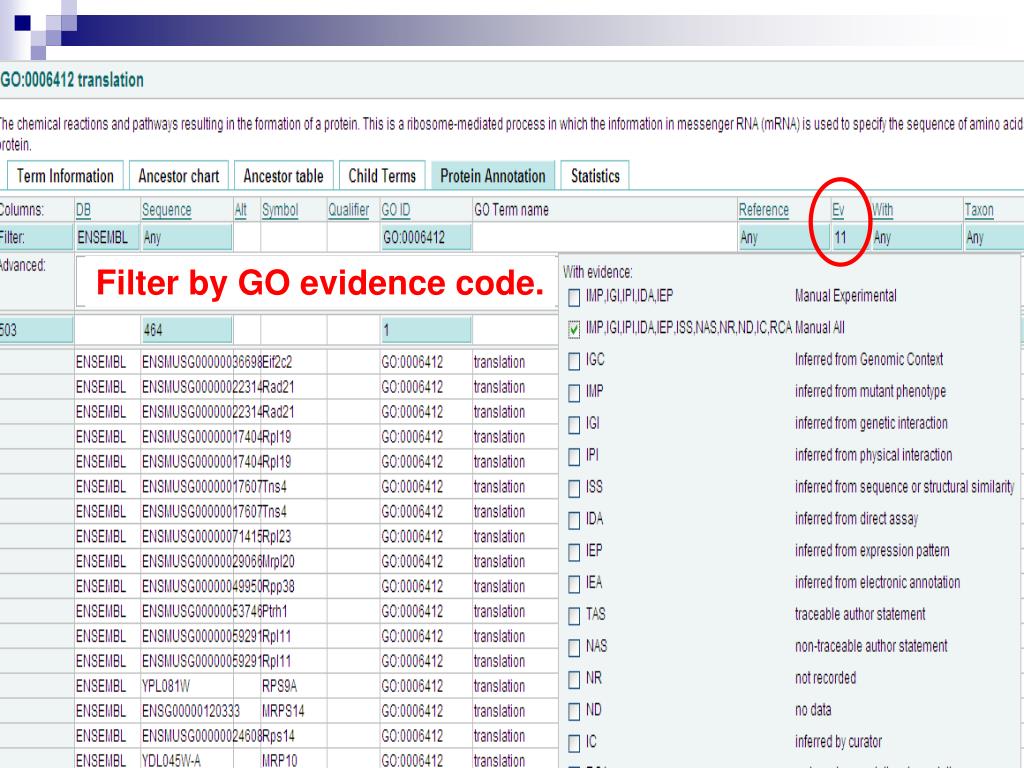Open the Term Information tab

[x=65, y=176]
